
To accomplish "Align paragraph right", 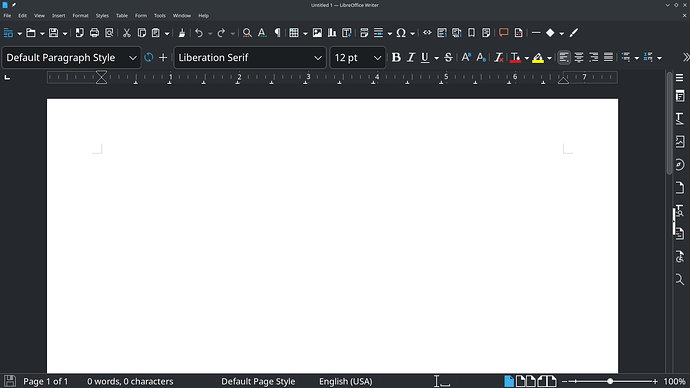I will tap(594, 58).
